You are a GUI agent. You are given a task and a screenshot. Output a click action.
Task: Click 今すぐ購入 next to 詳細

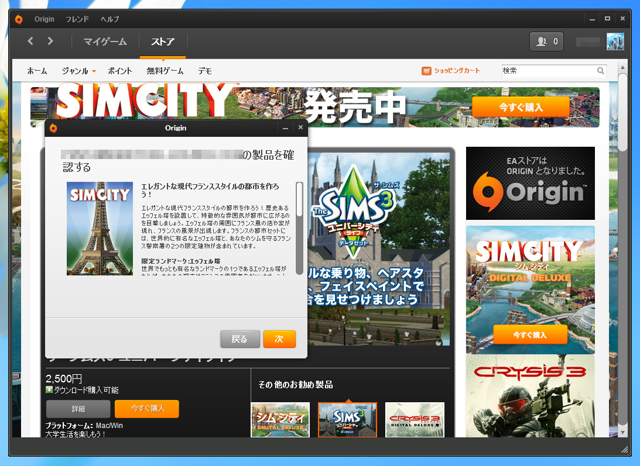tap(147, 409)
